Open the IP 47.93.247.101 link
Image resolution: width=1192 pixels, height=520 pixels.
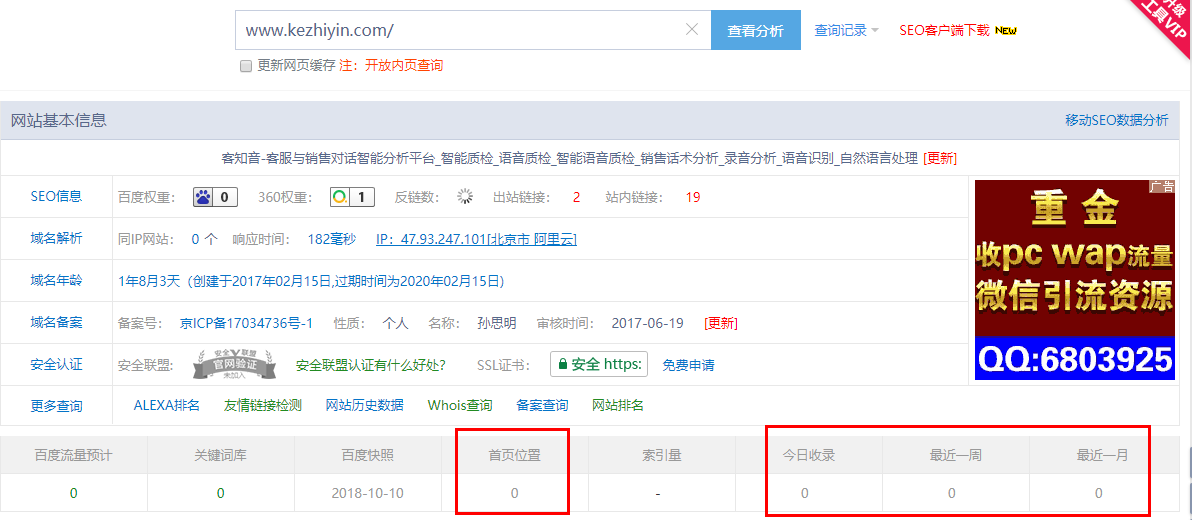click(476, 239)
